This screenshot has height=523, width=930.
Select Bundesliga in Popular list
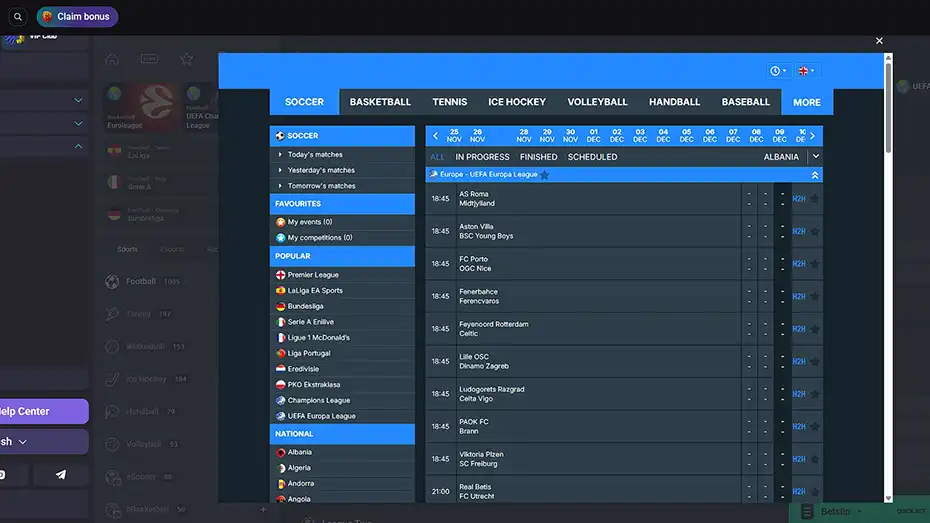(342, 307)
